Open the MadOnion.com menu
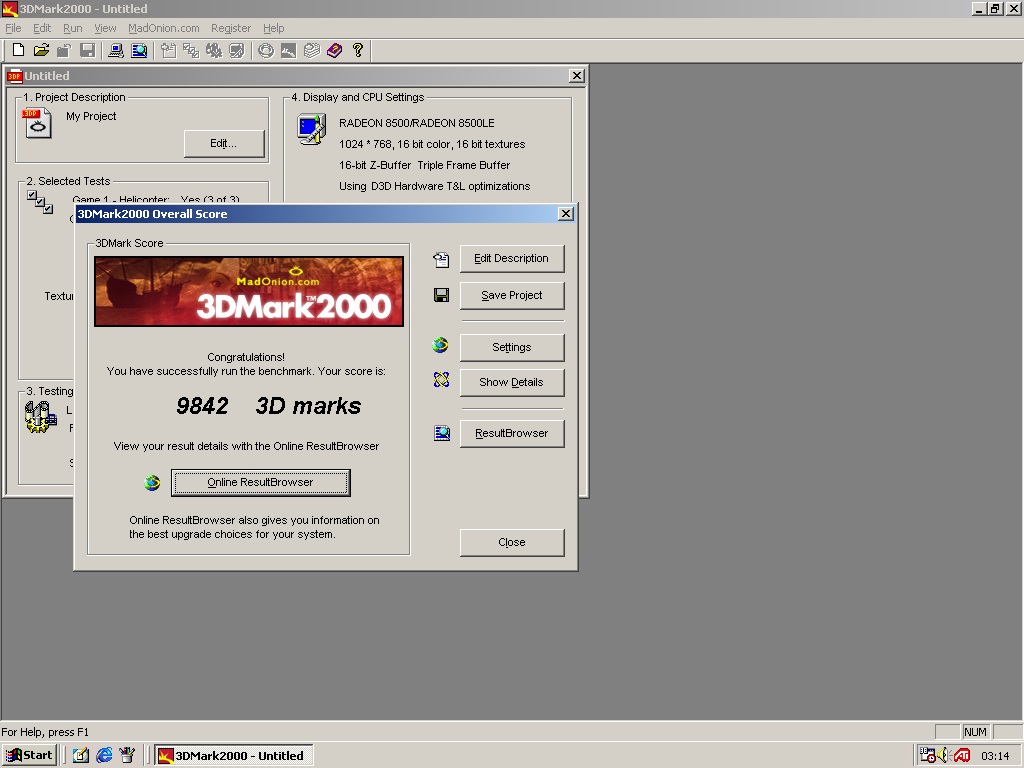The image size is (1024, 768). tap(163, 28)
